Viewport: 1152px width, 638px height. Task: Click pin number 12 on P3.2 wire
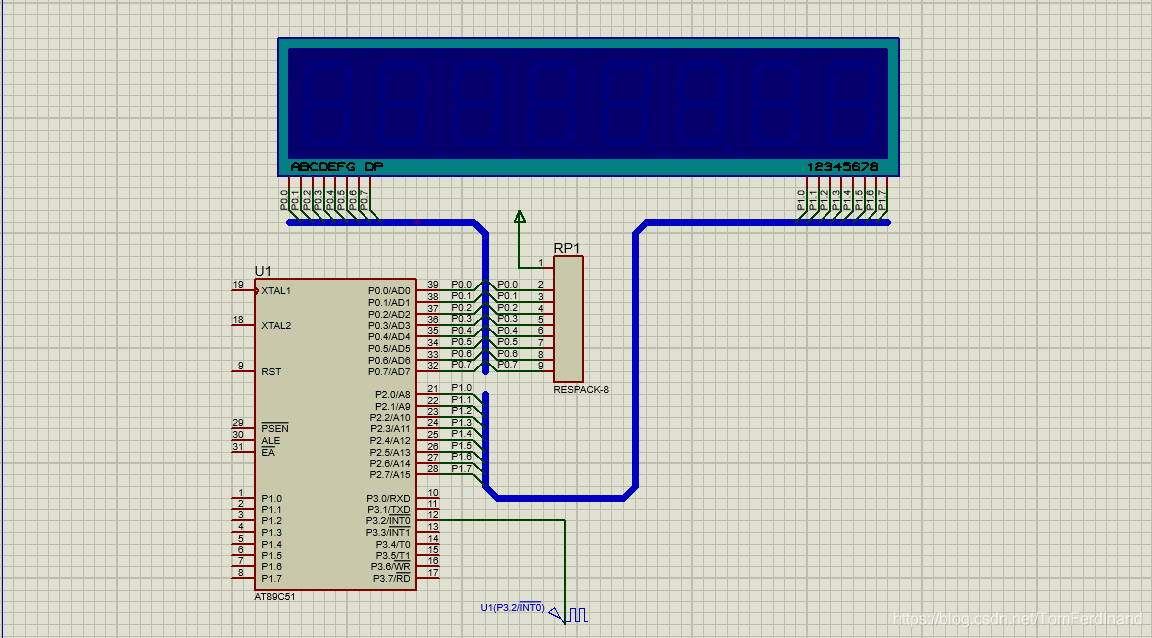pyautogui.click(x=433, y=515)
